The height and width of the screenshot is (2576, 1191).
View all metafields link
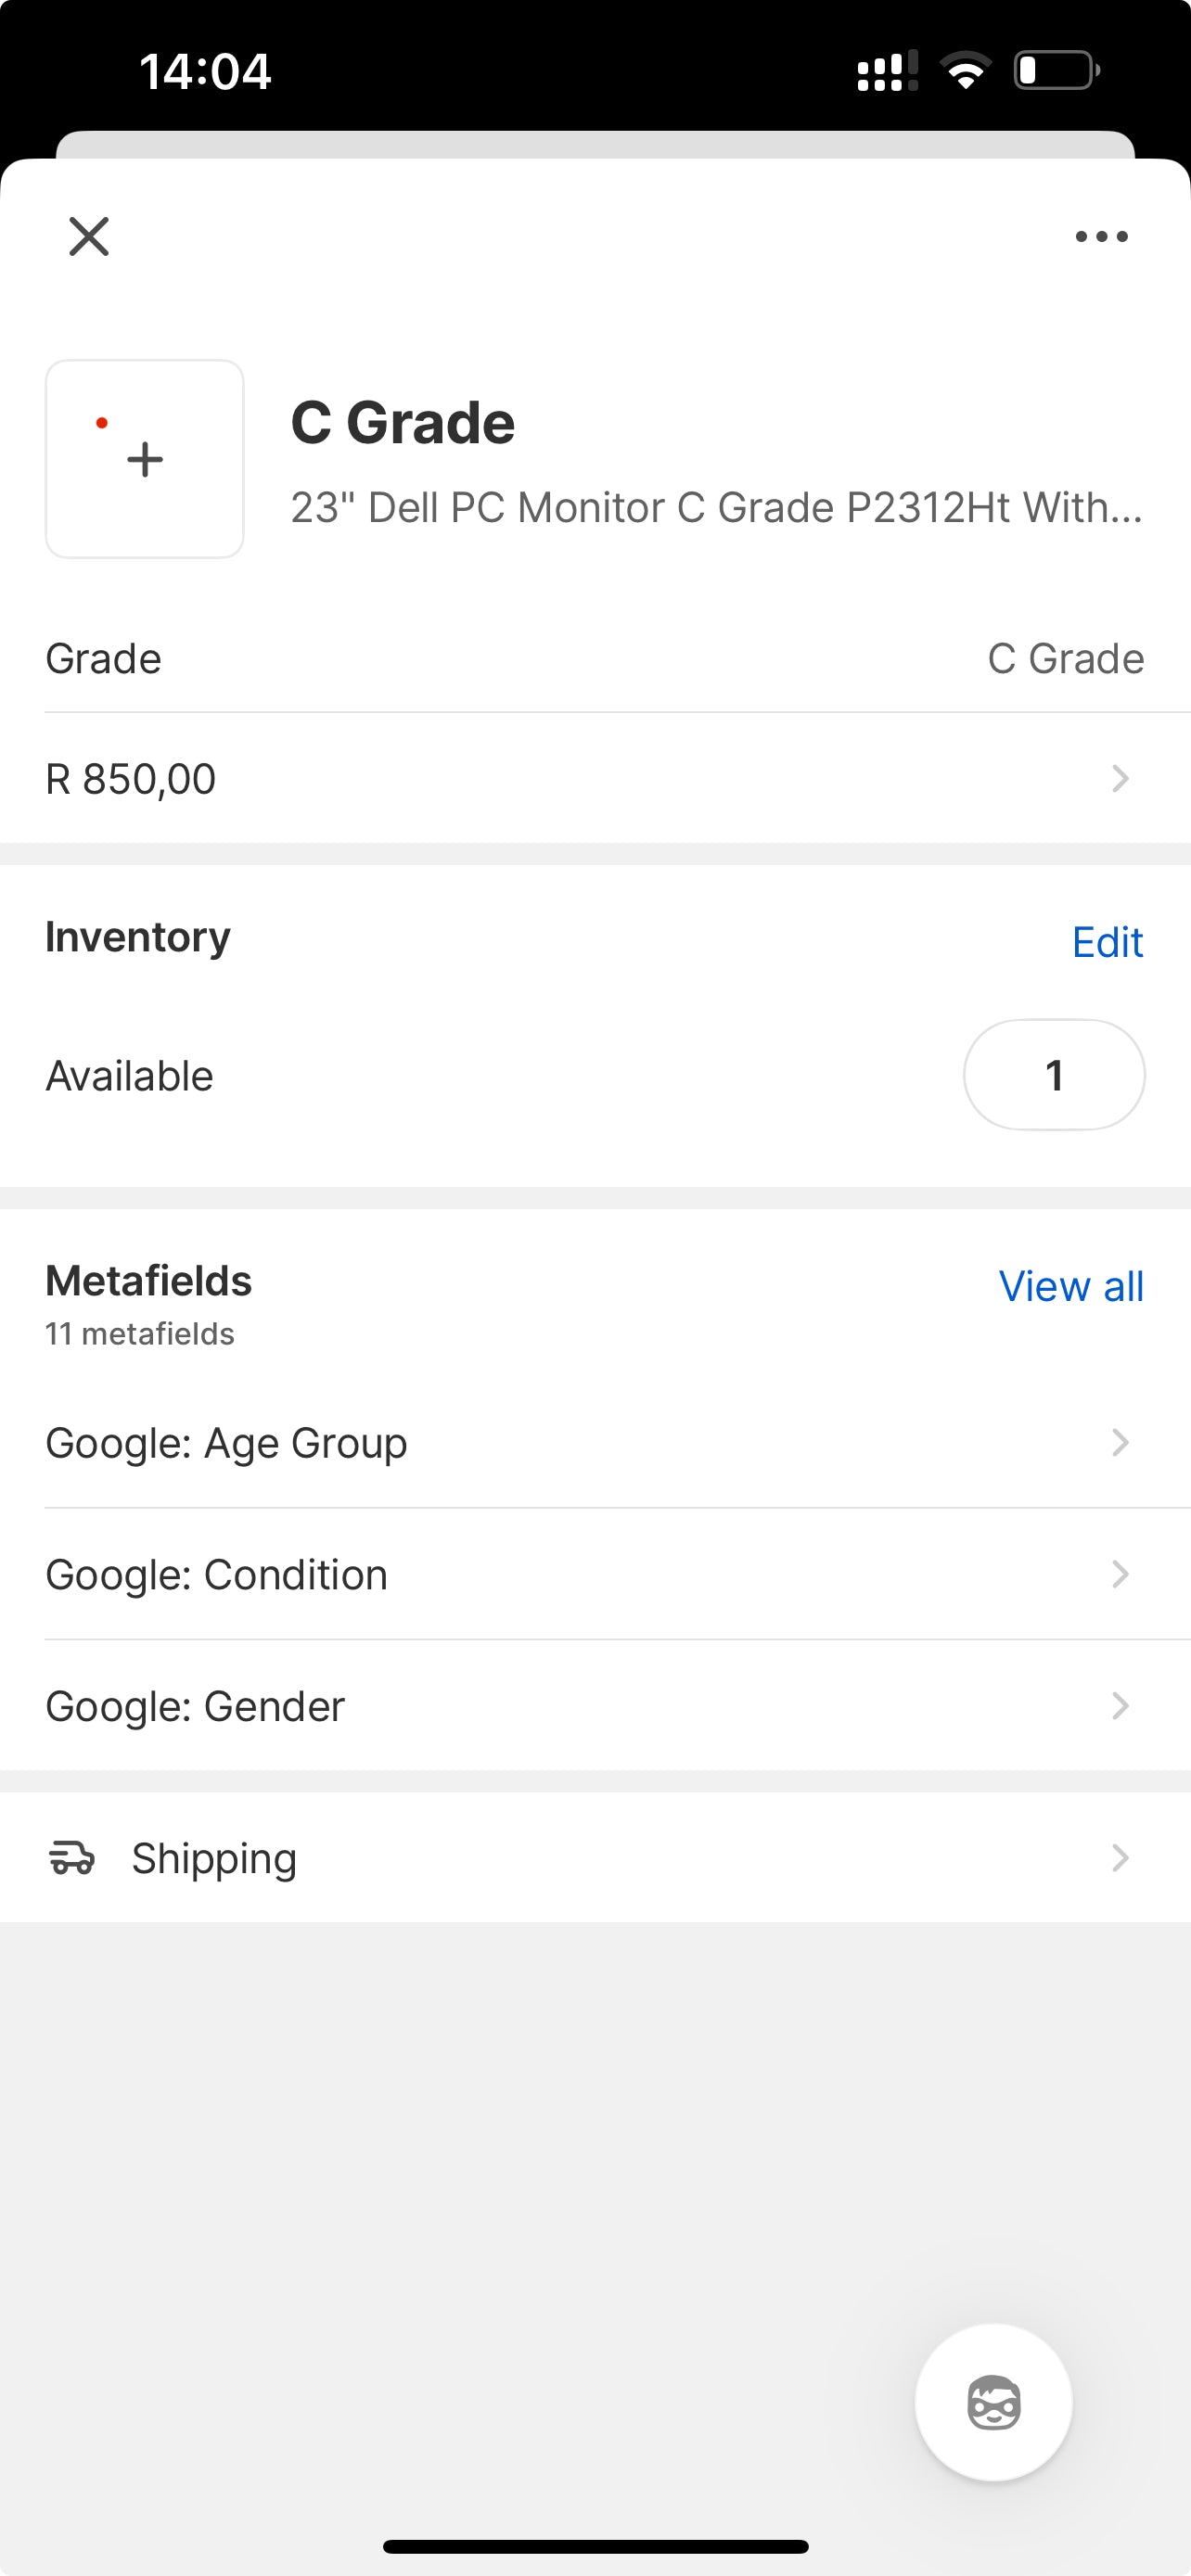click(1071, 1286)
